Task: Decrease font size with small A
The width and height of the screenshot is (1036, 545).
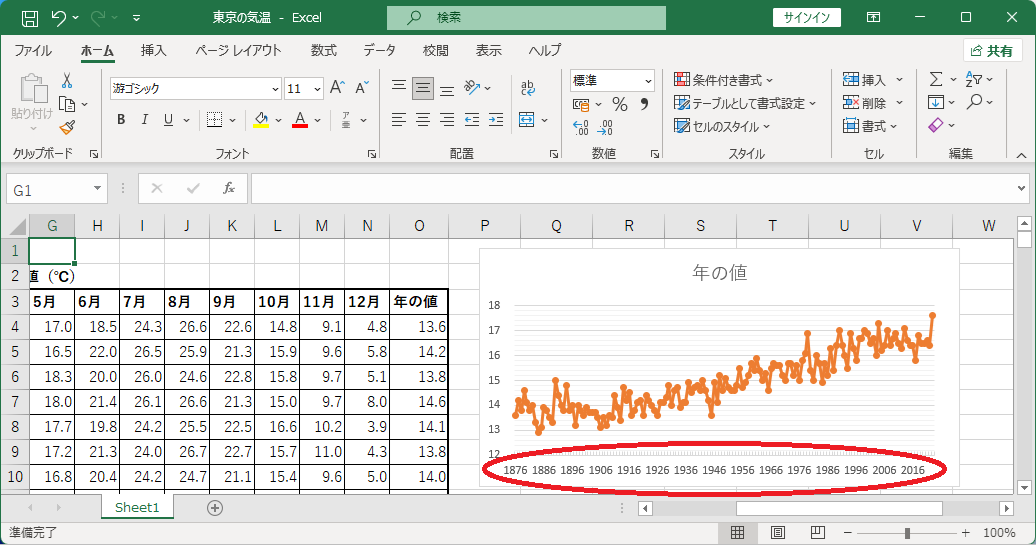Action: (361, 88)
